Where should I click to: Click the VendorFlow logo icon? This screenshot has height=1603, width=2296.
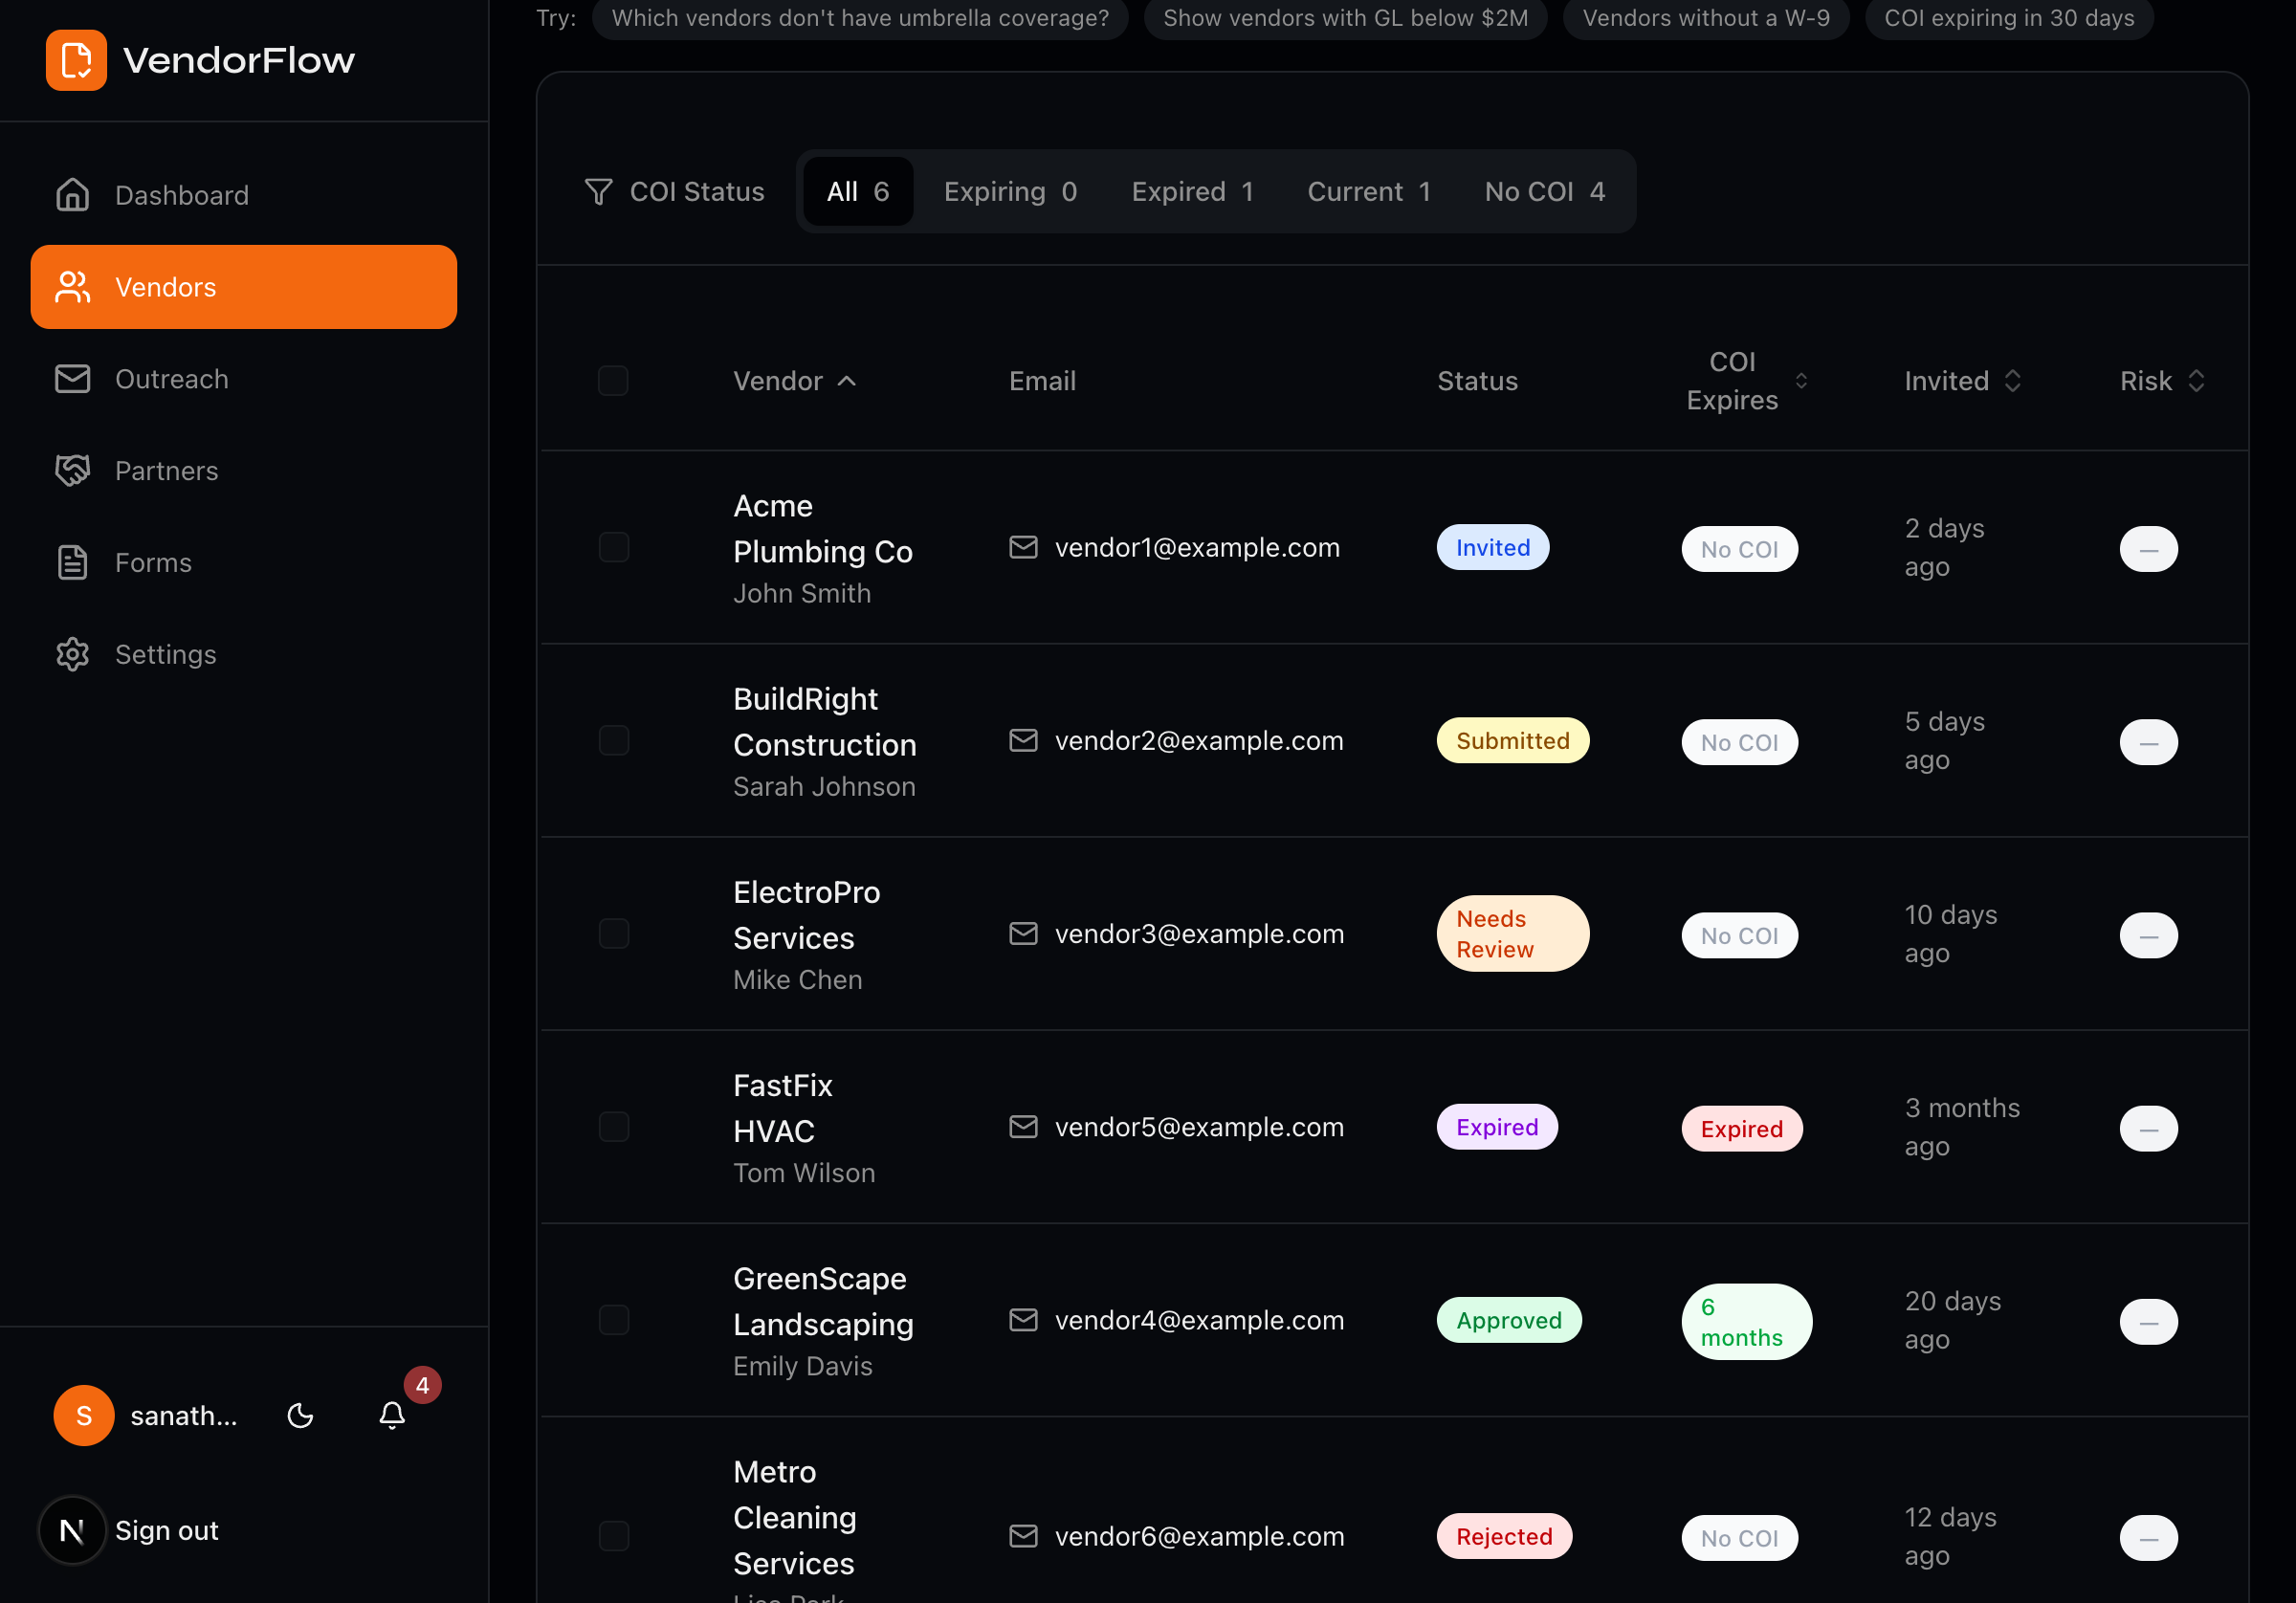pos(76,60)
